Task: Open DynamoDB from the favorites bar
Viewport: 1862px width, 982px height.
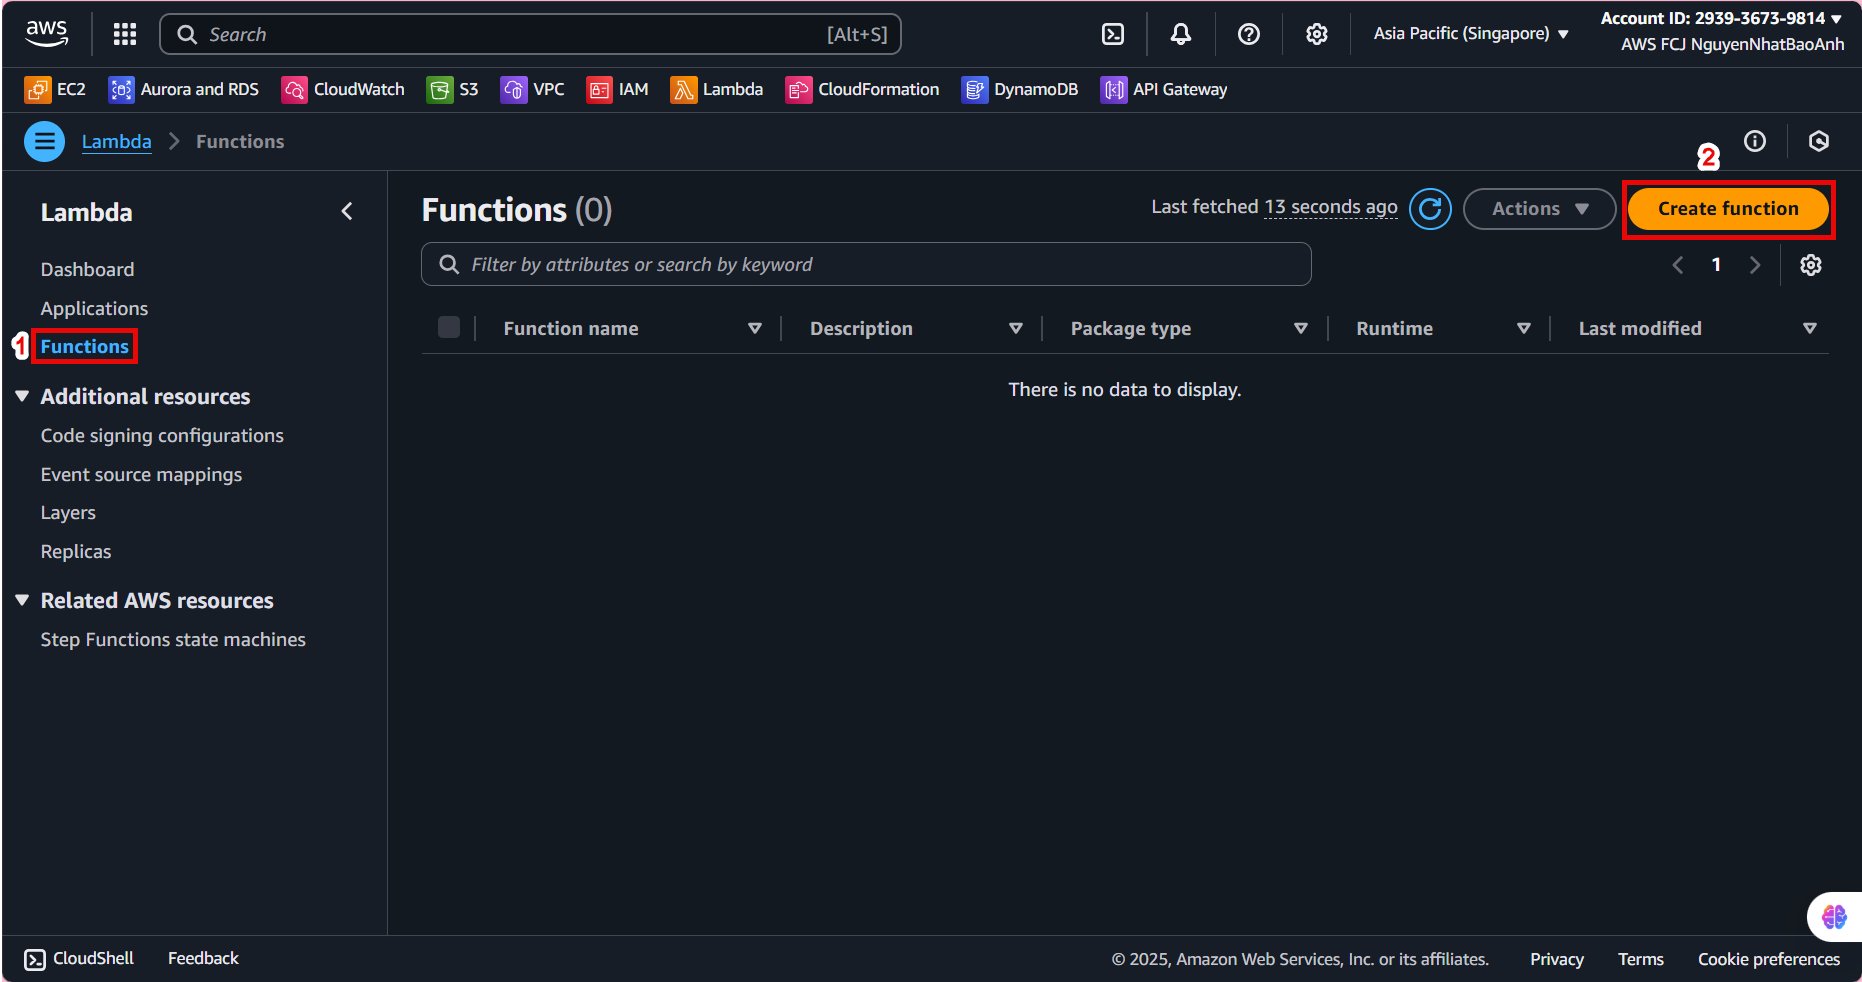Action: pyautogui.click(x=1020, y=89)
